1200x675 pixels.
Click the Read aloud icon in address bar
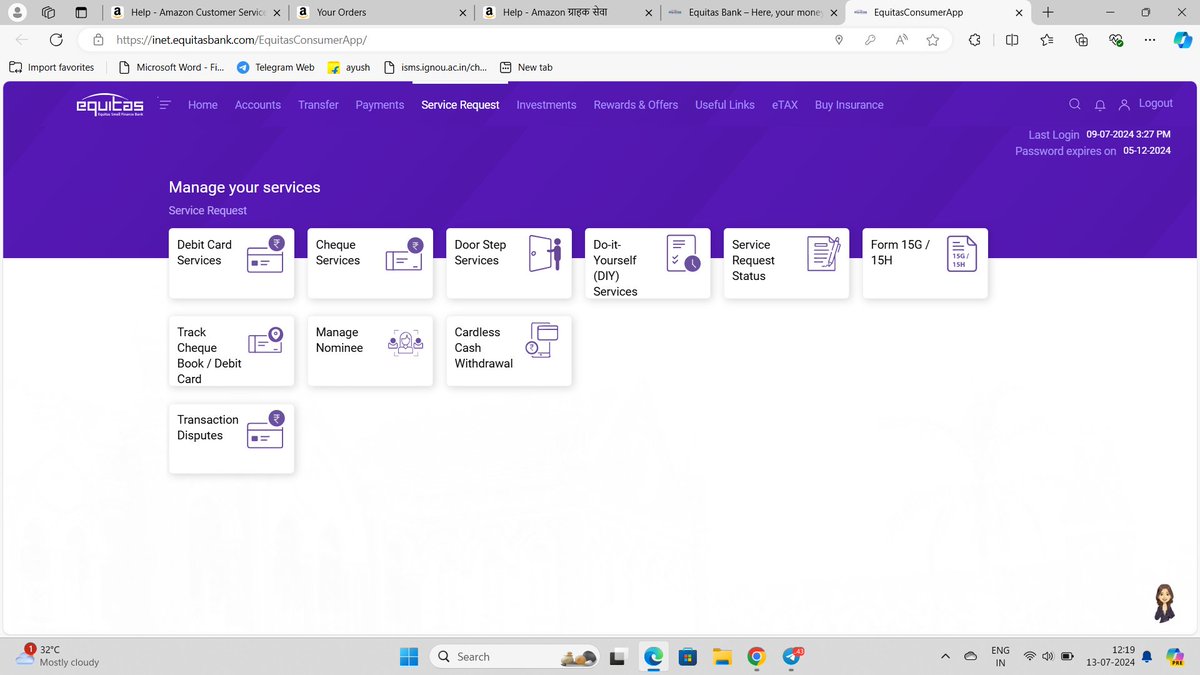[x=902, y=40]
